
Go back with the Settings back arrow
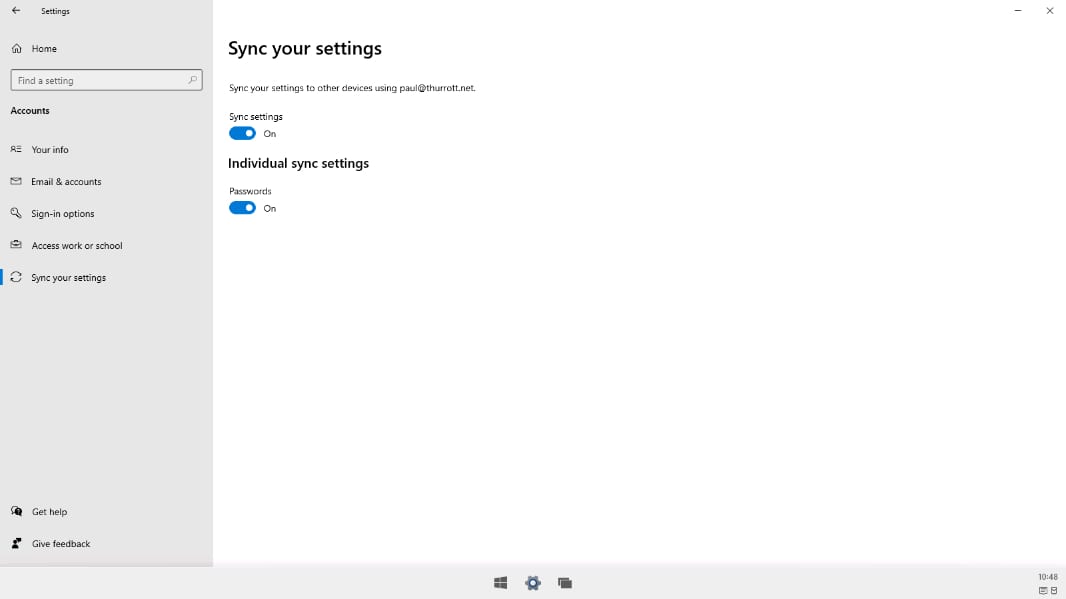[16, 11]
